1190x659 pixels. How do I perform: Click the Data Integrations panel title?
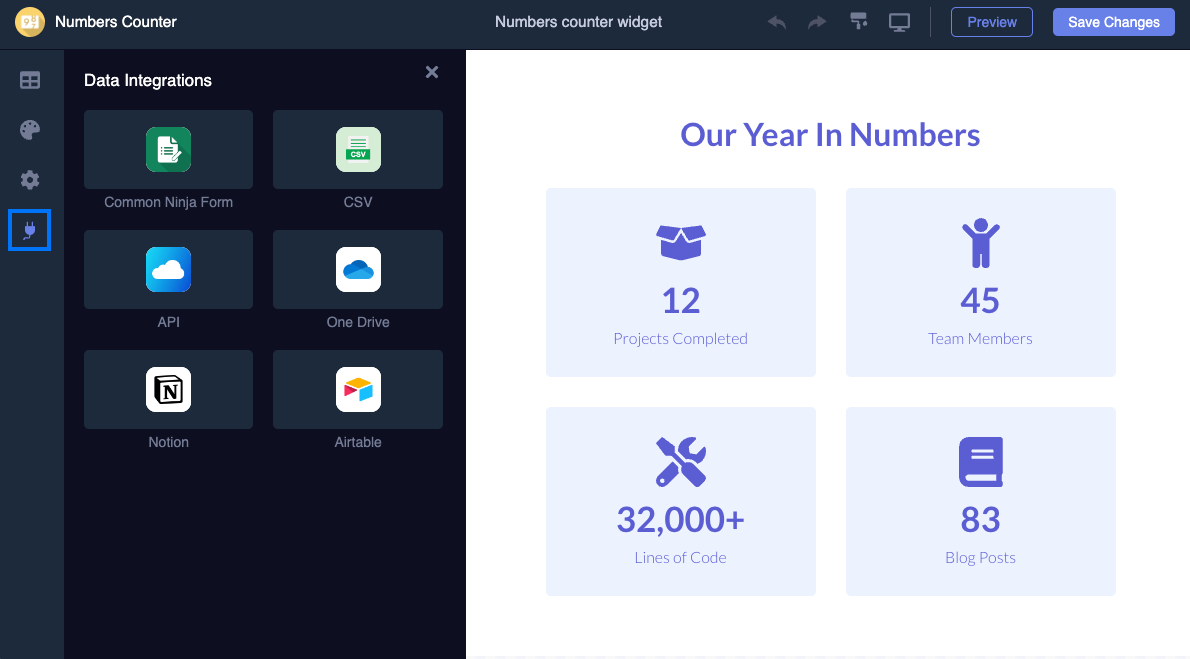pyautogui.click(x=148, y=80)
